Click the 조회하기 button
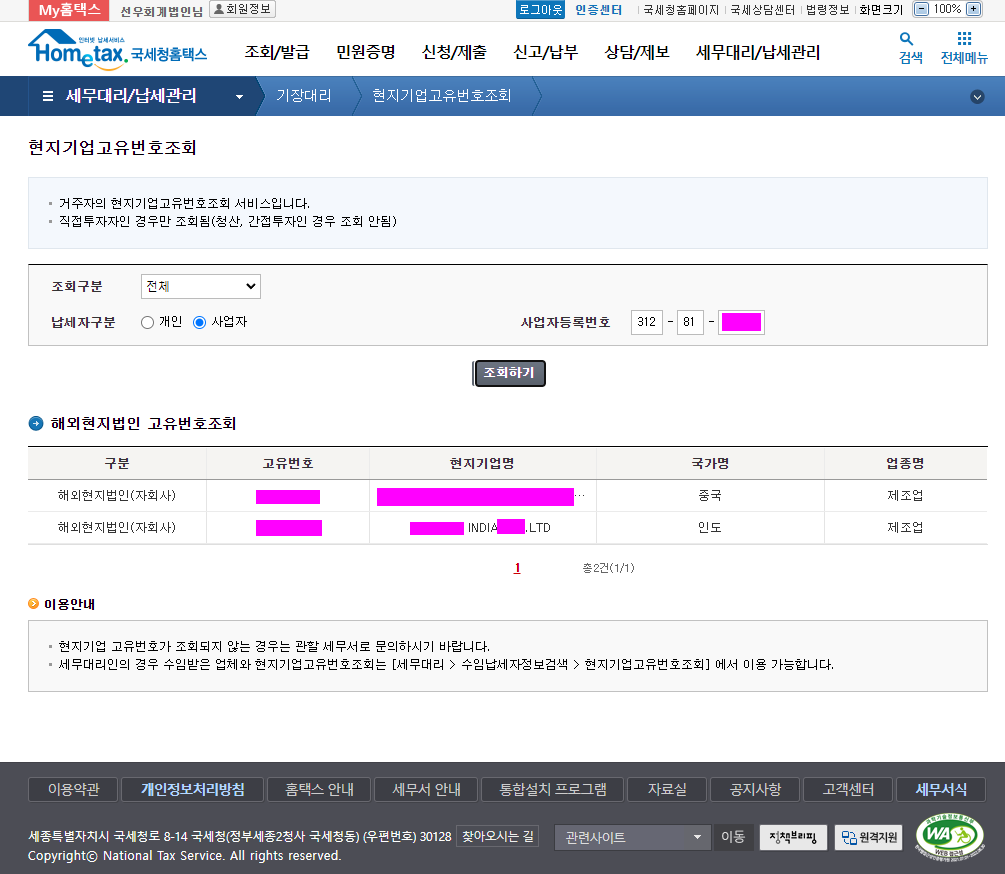1005x874 pixels. [x=509, y=373]
